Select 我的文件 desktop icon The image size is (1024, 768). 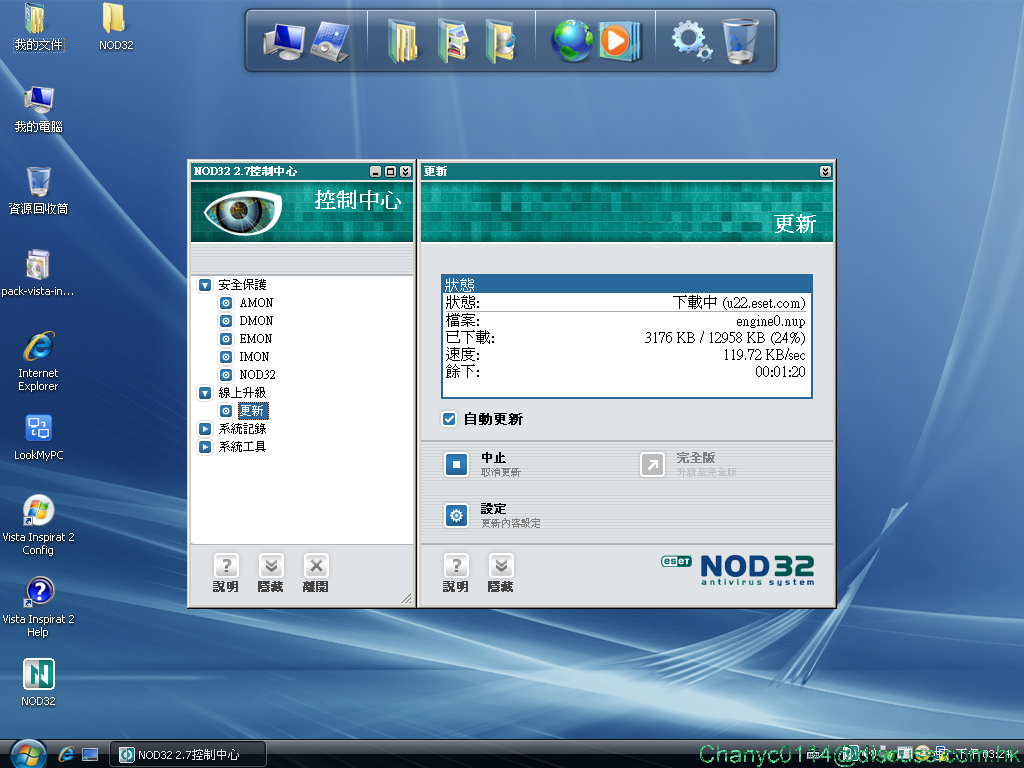click(x=39, y=27)
